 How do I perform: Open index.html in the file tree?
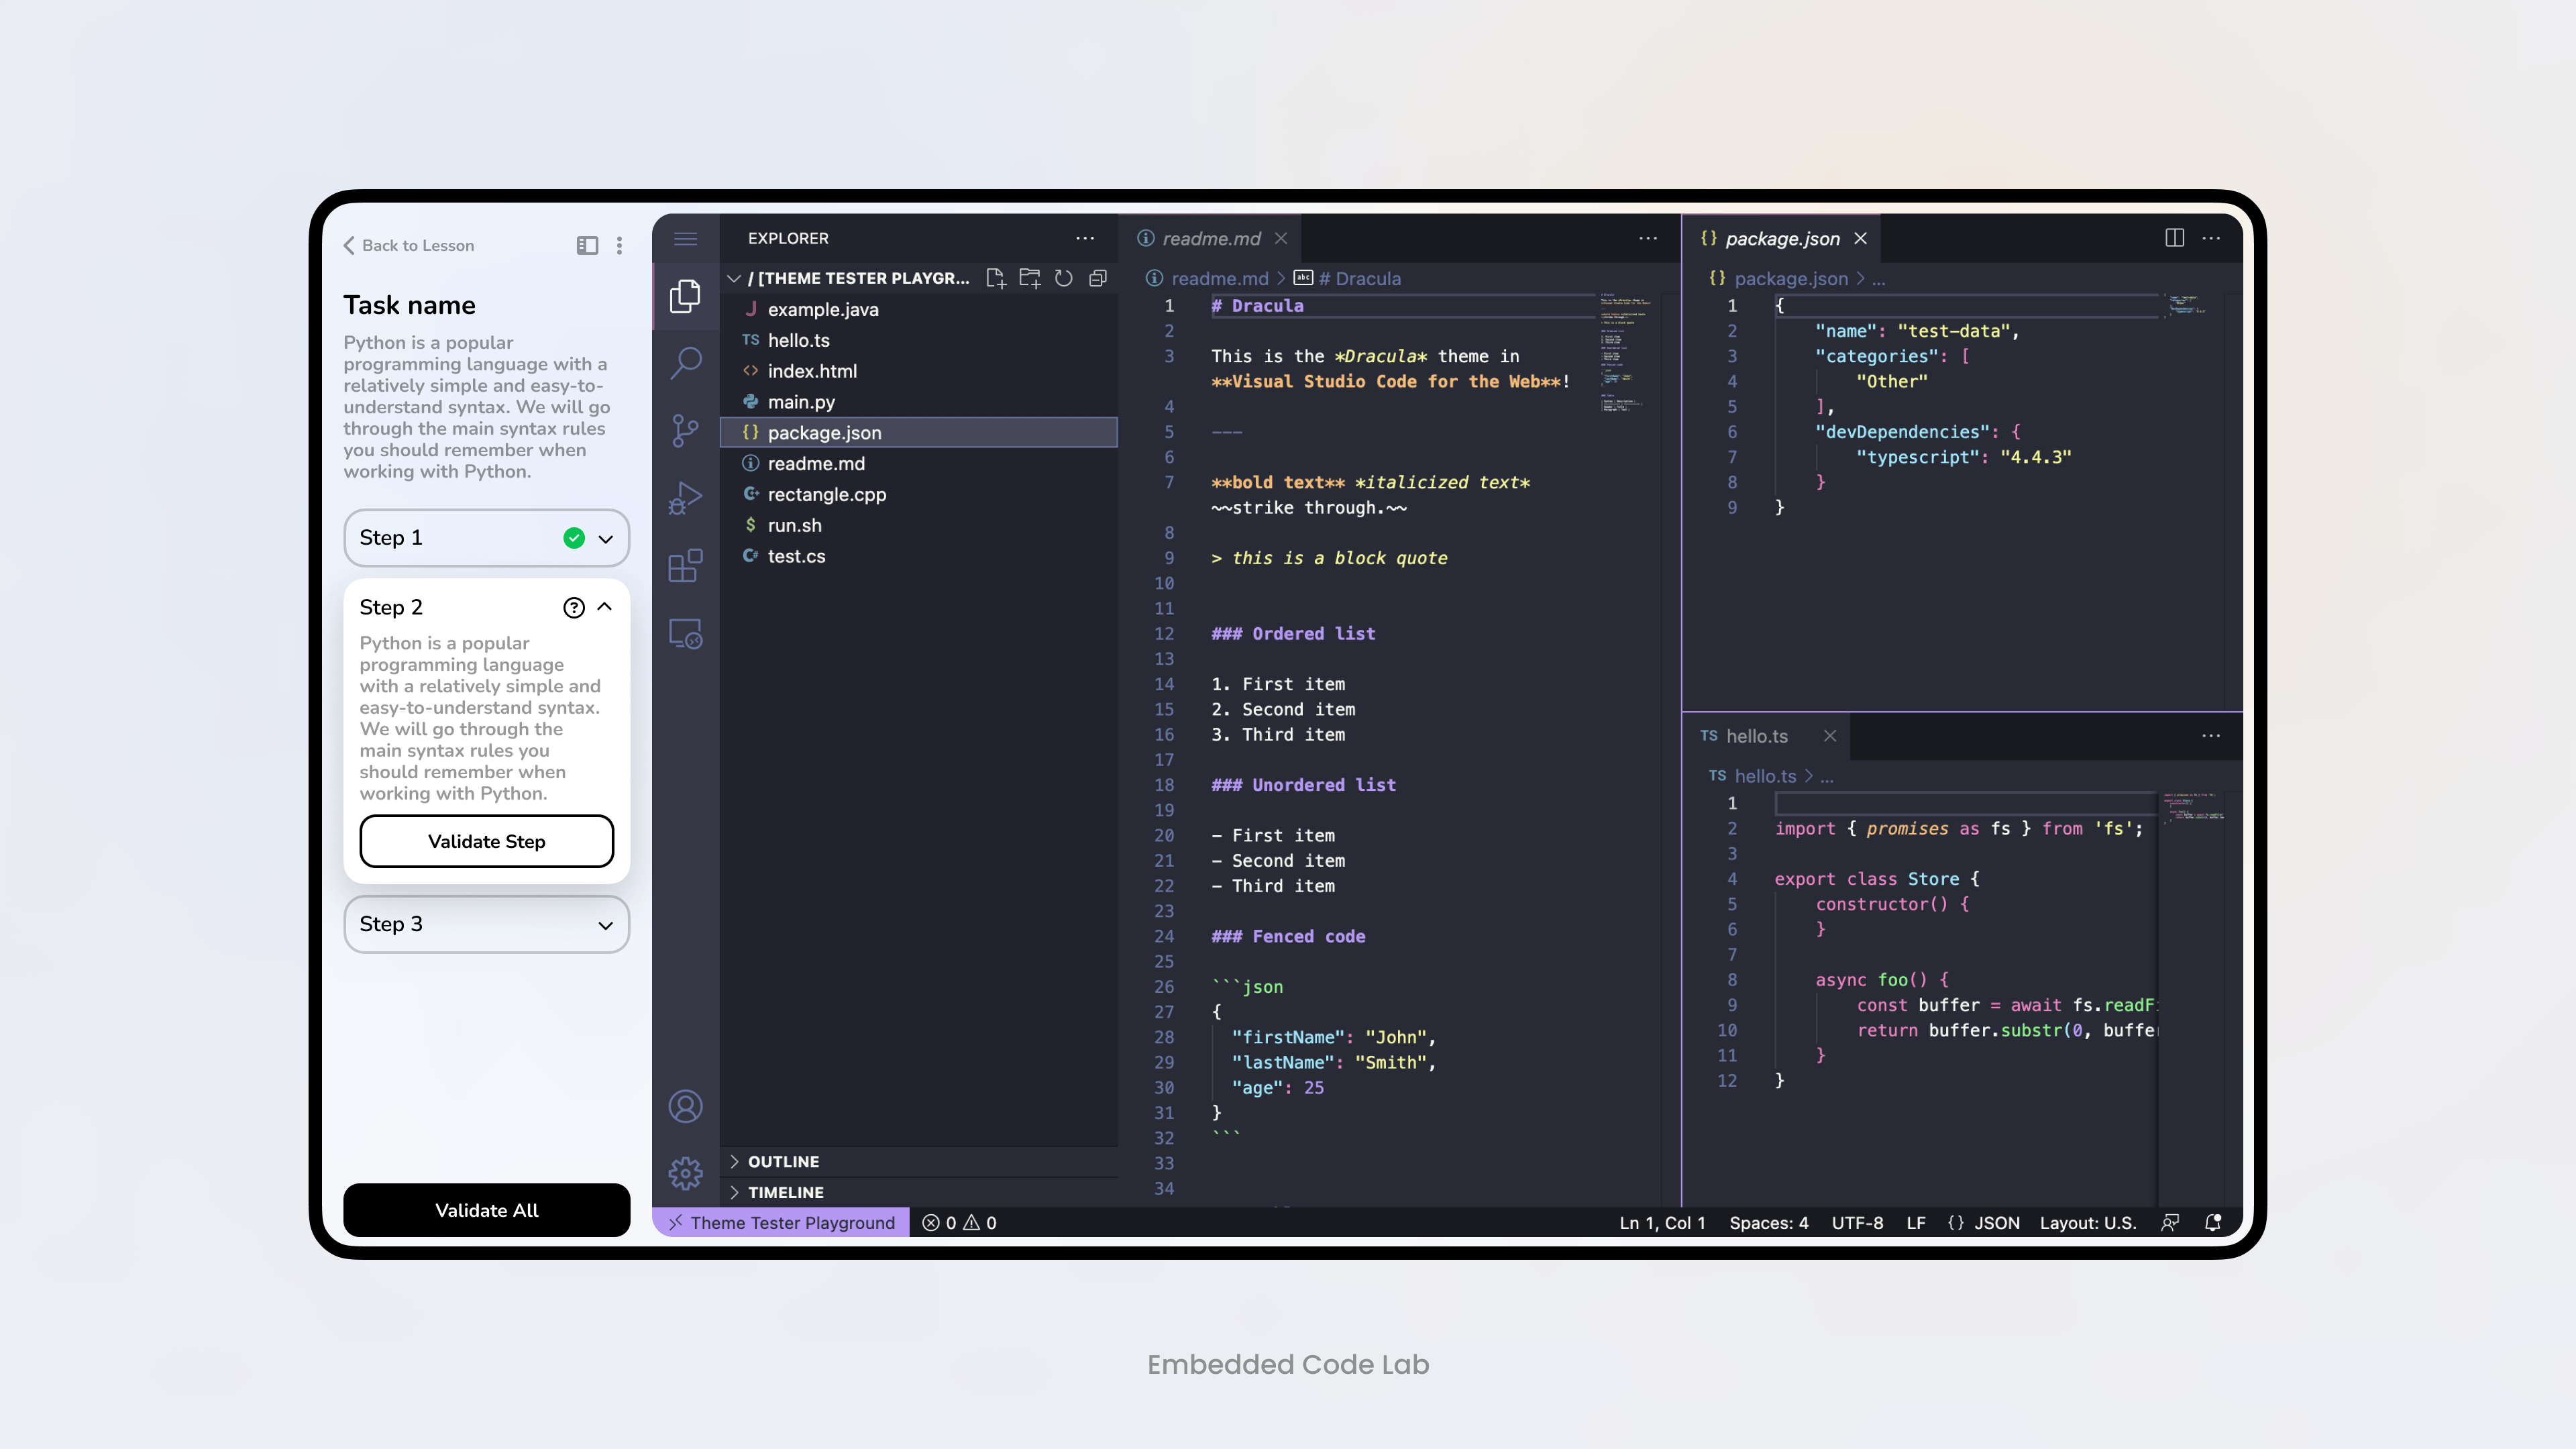pos(918,371)
